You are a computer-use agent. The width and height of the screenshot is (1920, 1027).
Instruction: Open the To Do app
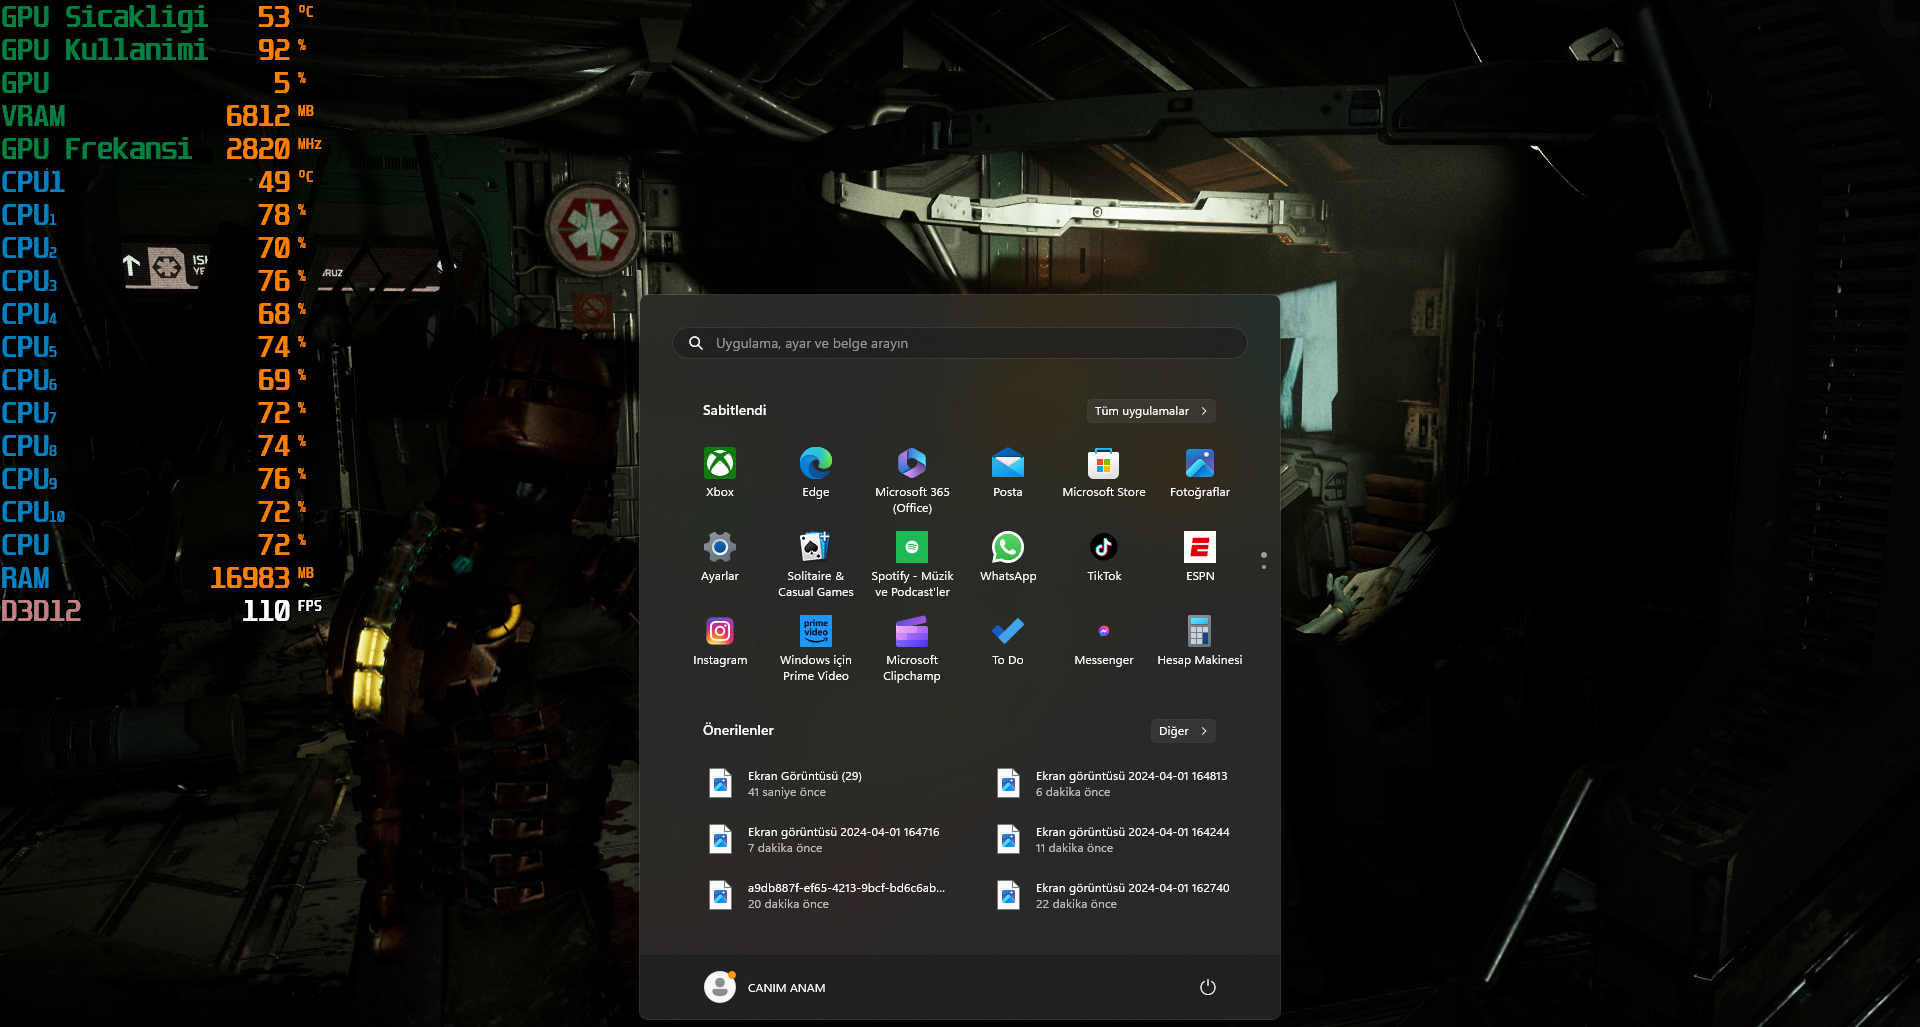(1008, 641)
